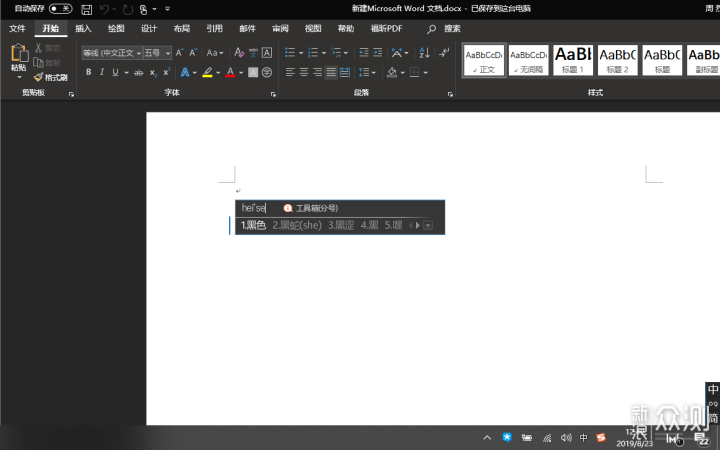Click the Justify alignment button
720x450 pixels.
[331, 72]
